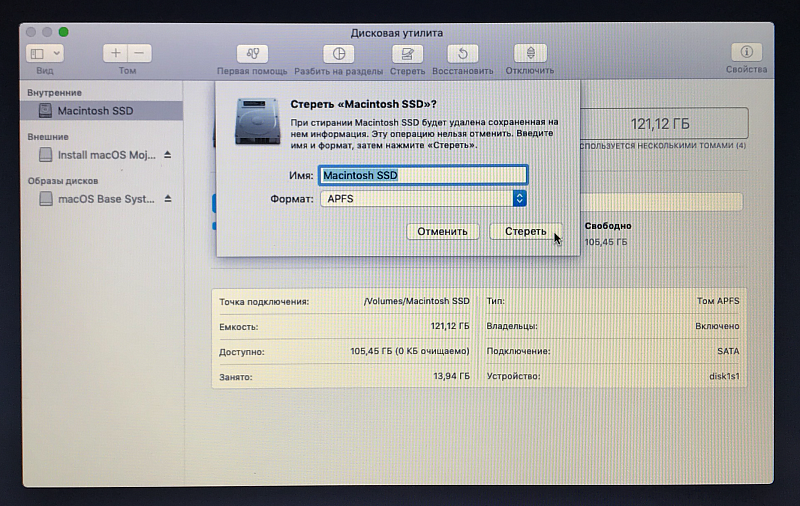800x506 pixels.
Task: Remove a volume with the minus button
Action: point(139,53)
